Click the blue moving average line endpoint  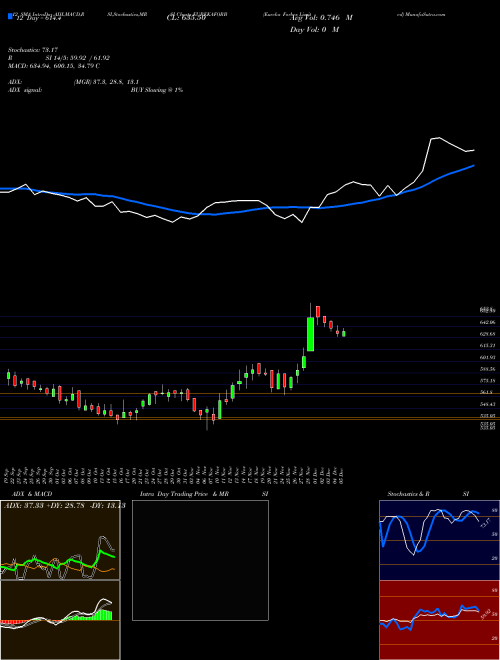(474, 165)
